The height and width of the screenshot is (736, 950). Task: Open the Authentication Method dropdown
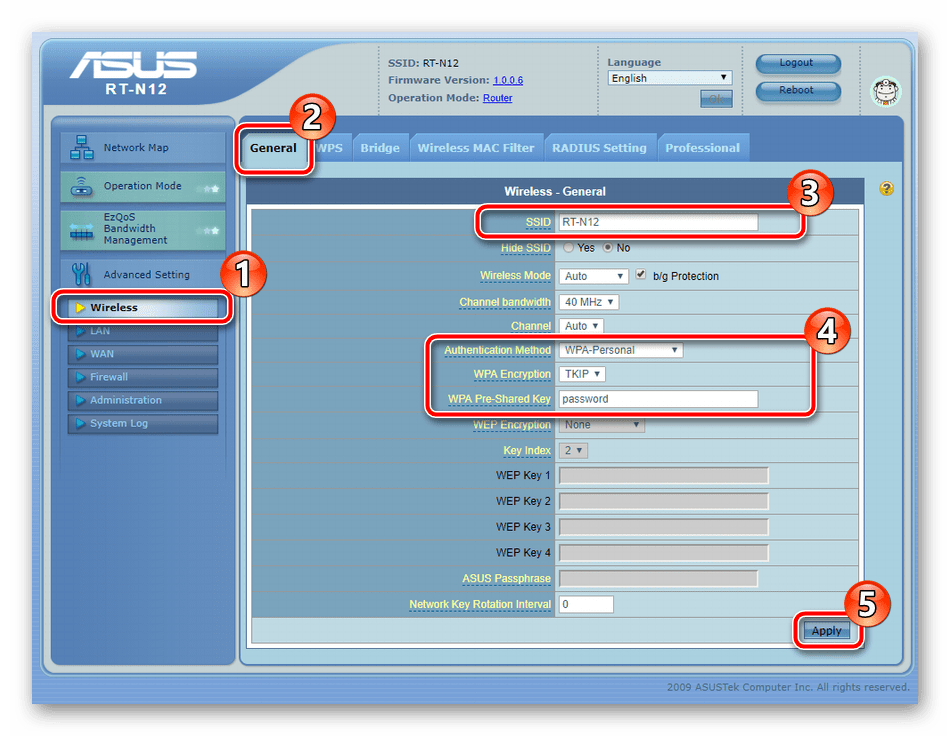click(x=620, y=350)
